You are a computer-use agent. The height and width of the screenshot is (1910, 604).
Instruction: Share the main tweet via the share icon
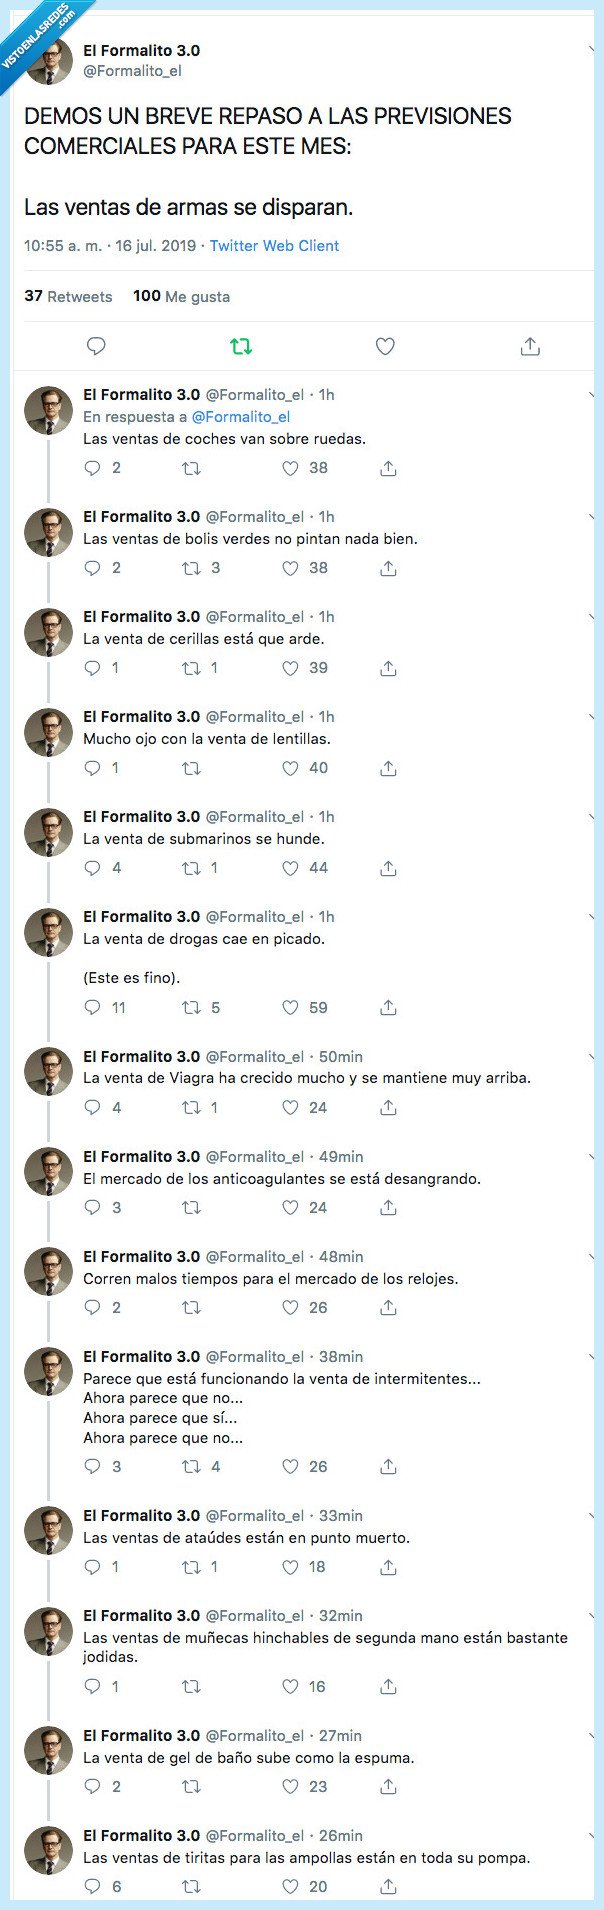pyautogui.click(x=530, y=347)
